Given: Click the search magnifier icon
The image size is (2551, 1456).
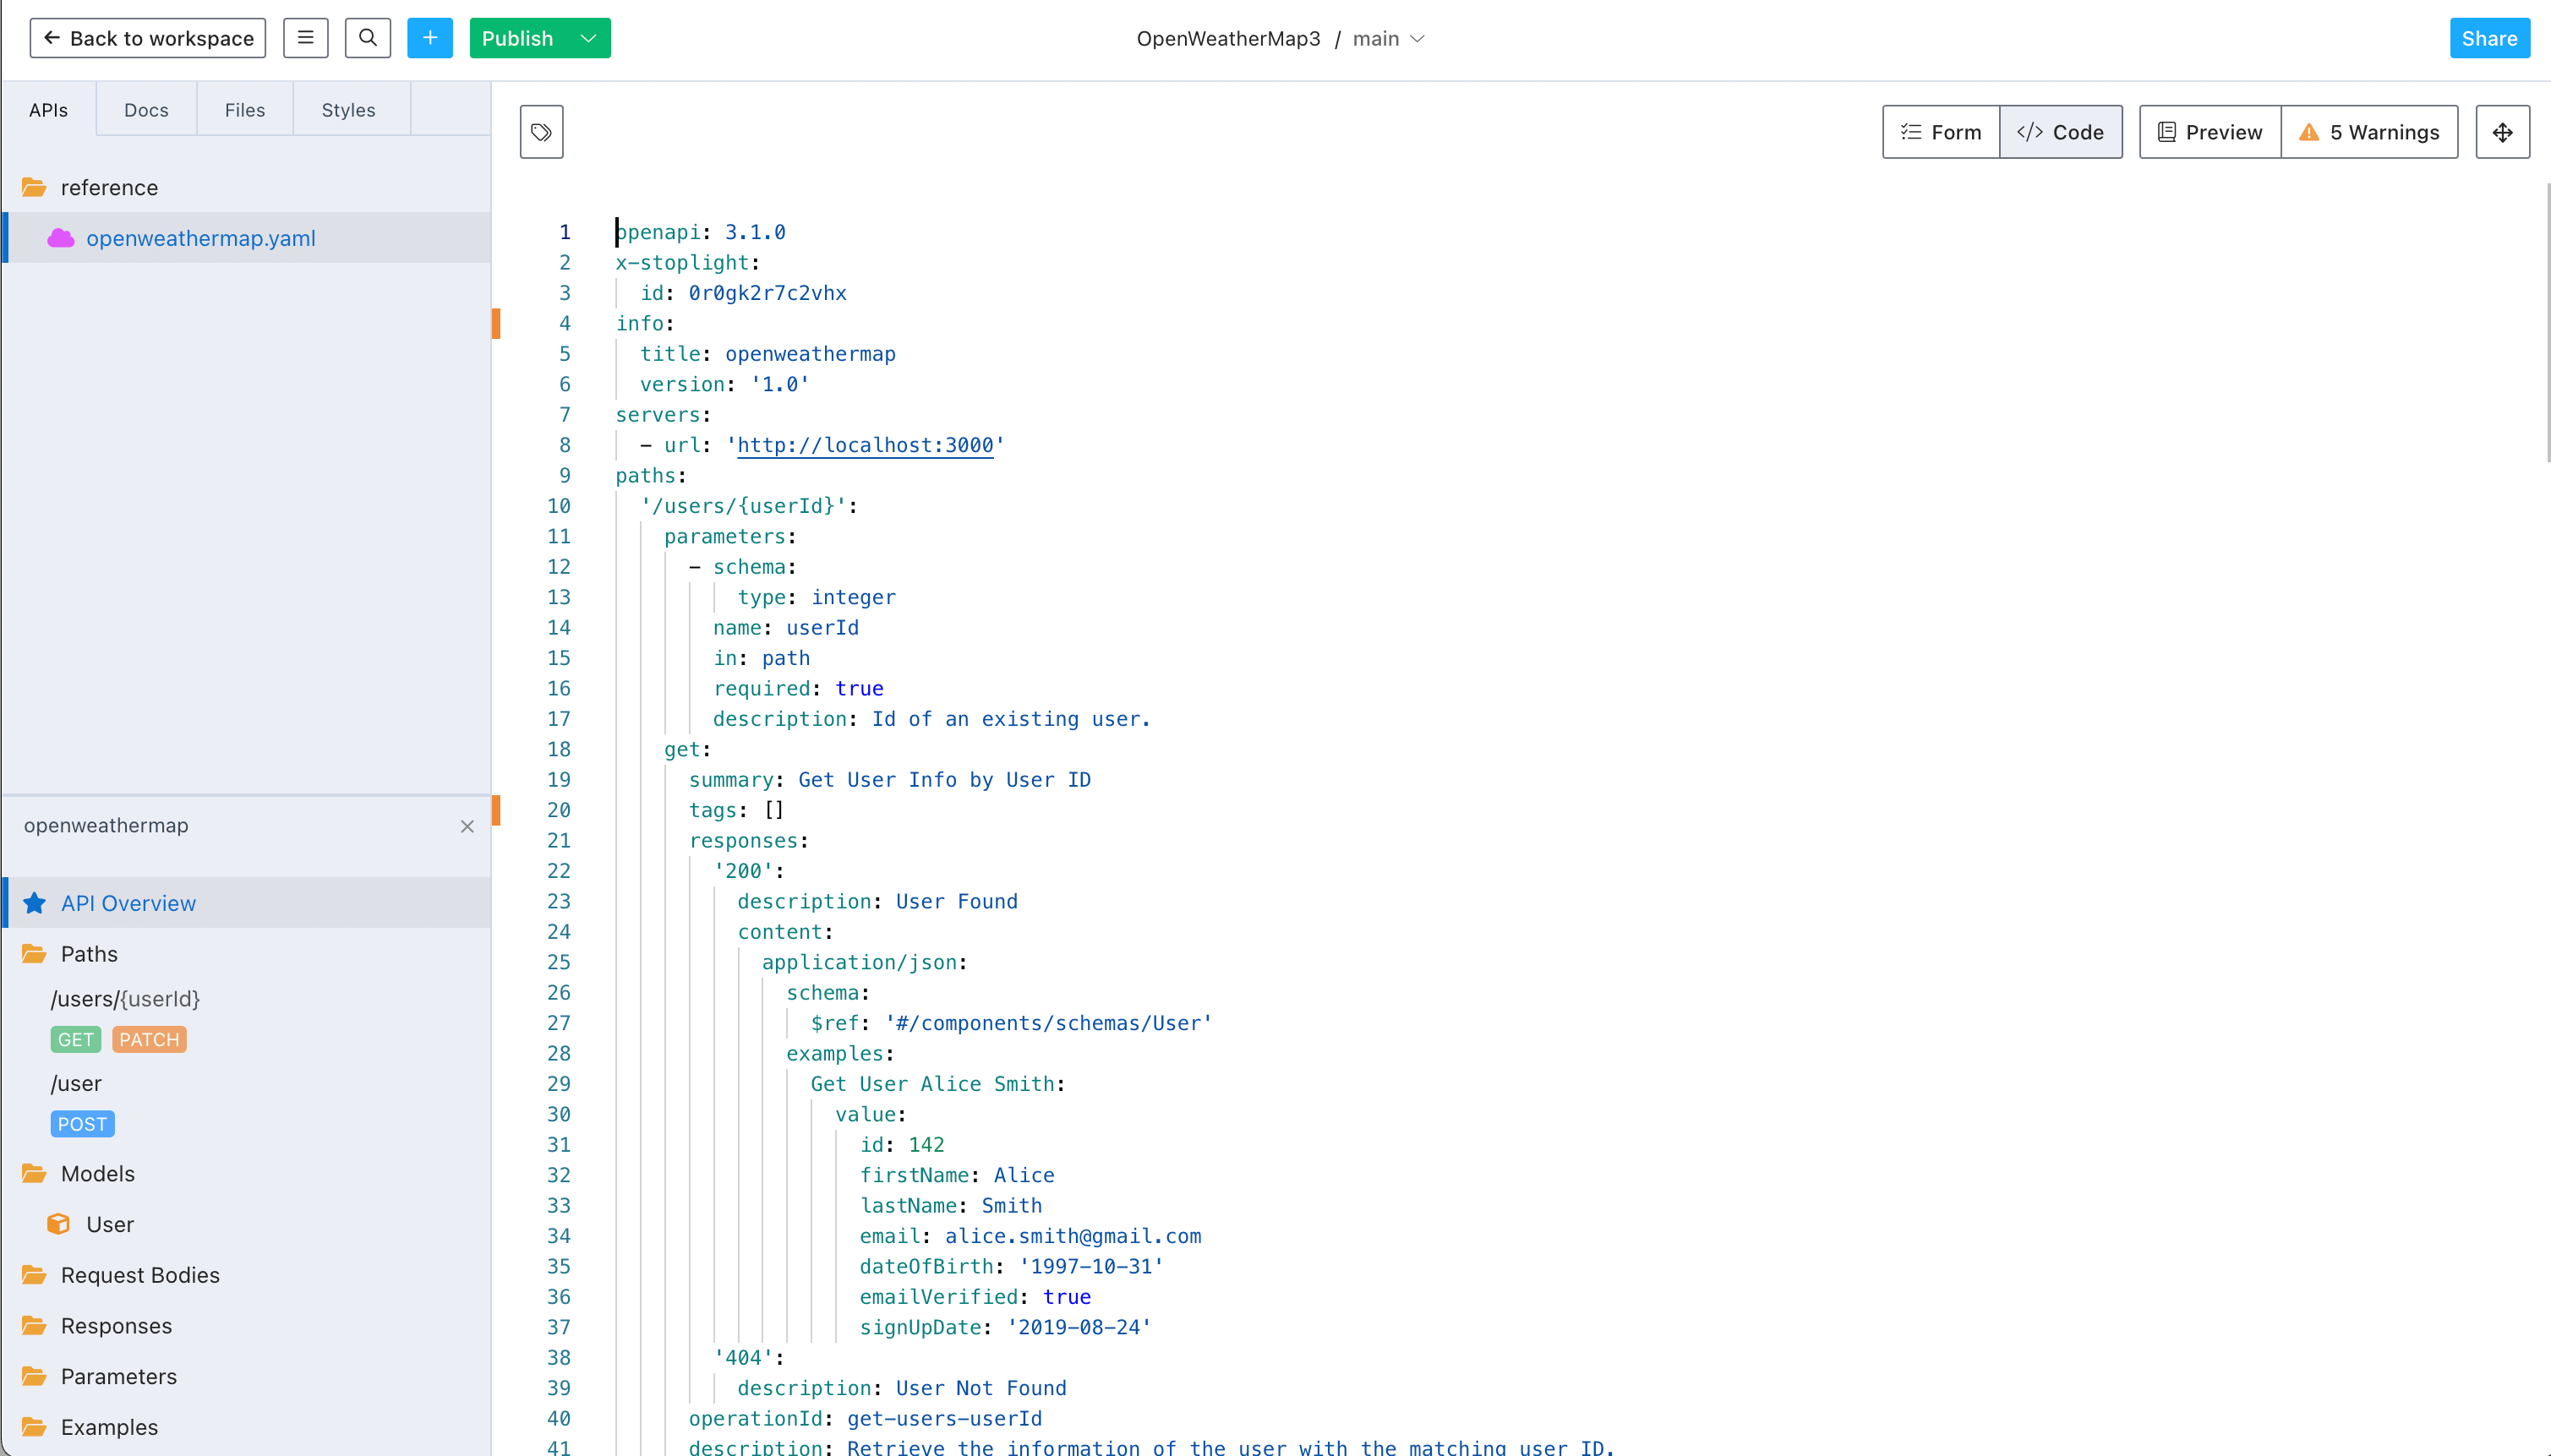Looking at the screenshot, I should [x=368, y=38].
